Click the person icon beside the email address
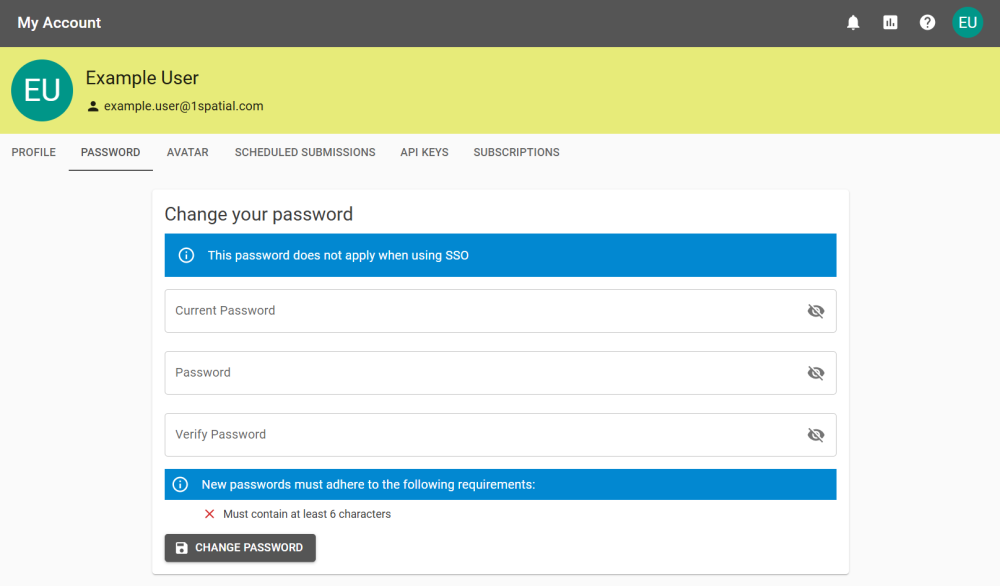Image resolution: width=1000 pixels, height=586 pixels. click(93, 106)
